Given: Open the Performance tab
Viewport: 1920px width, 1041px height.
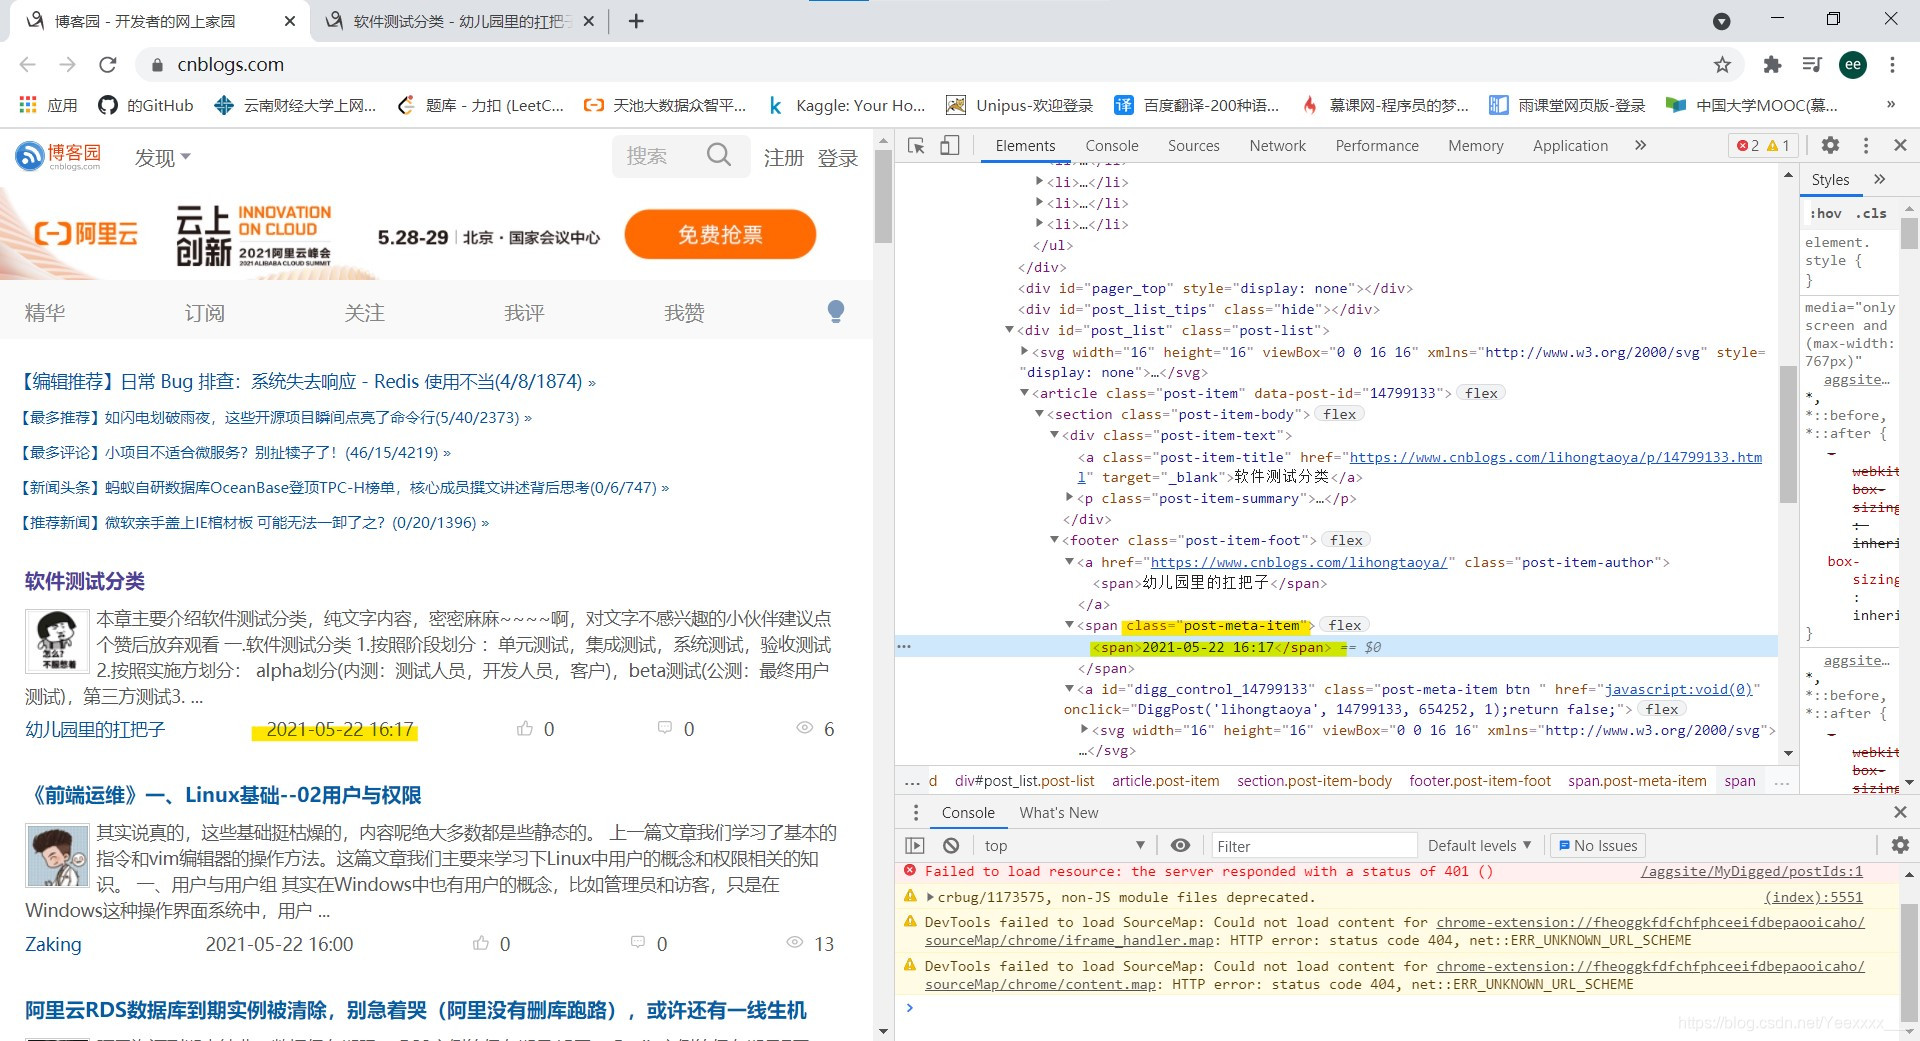Looking at the screenshot, I should (x=1376, y=146).
